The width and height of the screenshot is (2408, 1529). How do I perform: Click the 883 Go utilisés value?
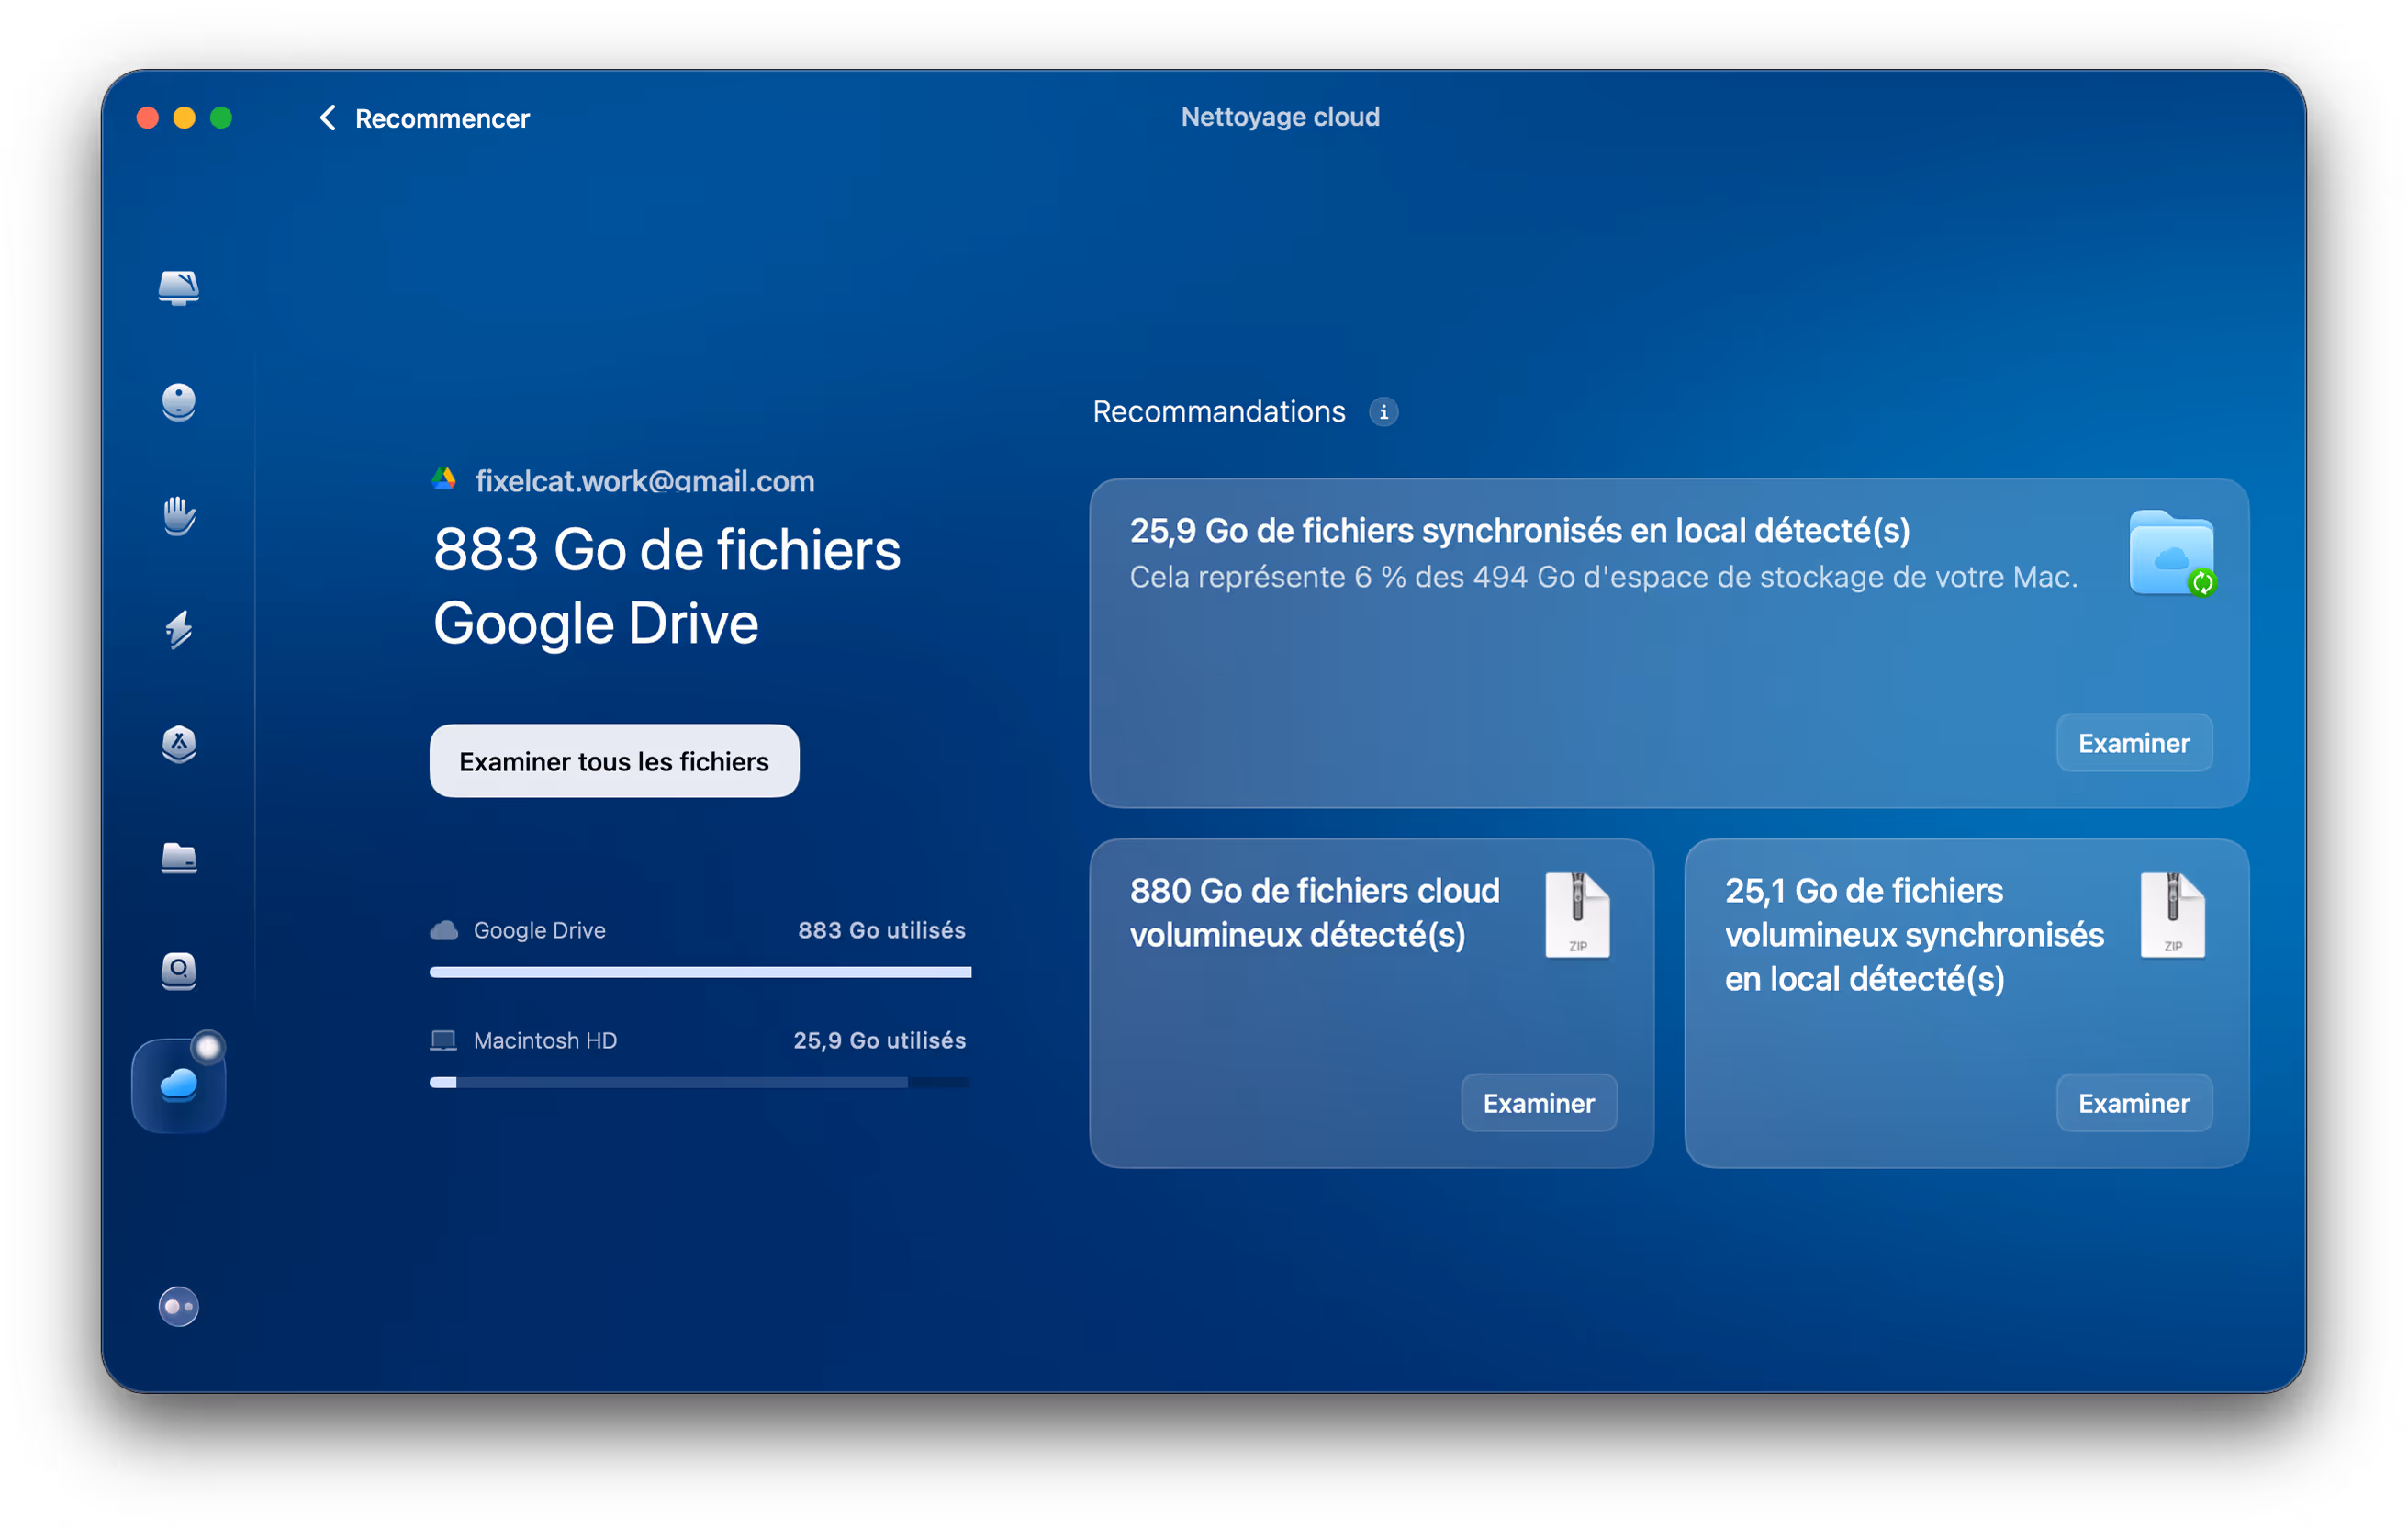(882, 930)
